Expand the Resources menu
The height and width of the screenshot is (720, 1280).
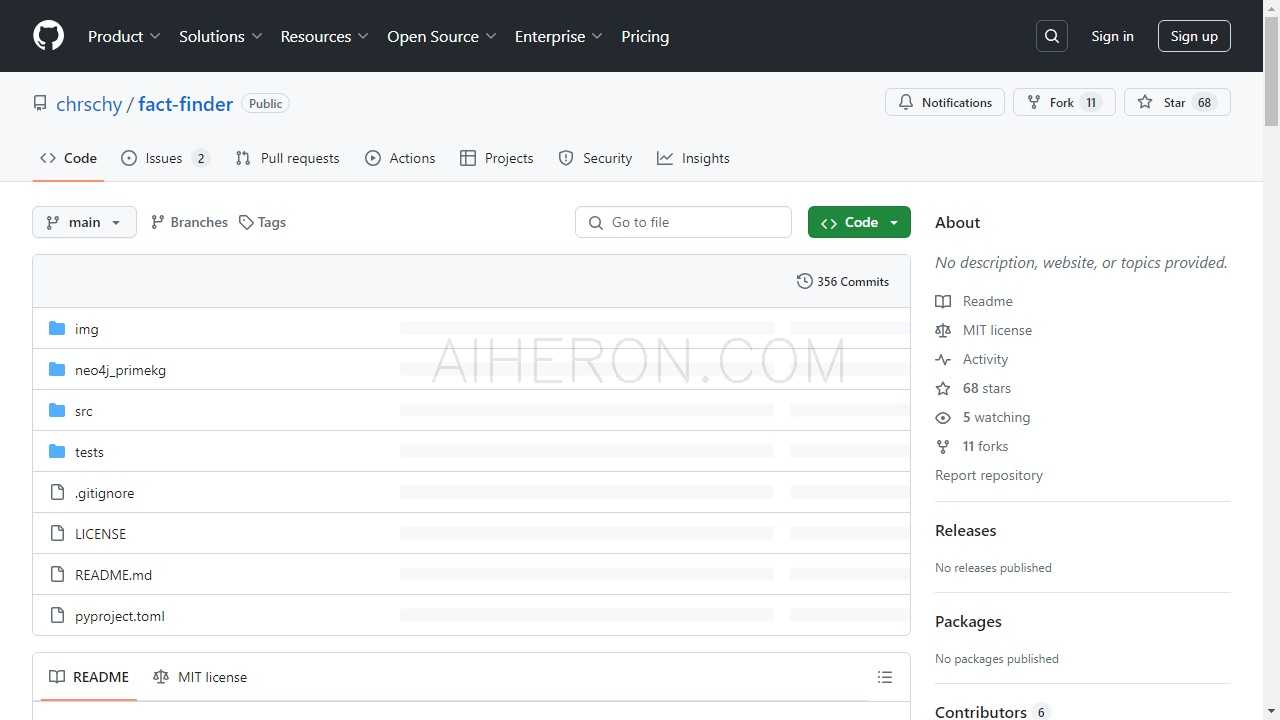pos(325,36)
